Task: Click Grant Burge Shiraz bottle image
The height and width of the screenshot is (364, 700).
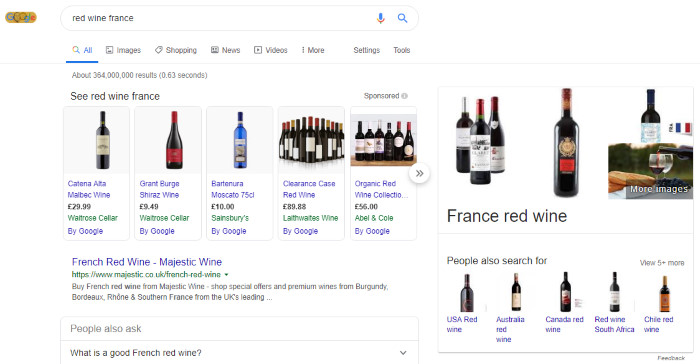Action: (174, 140)
